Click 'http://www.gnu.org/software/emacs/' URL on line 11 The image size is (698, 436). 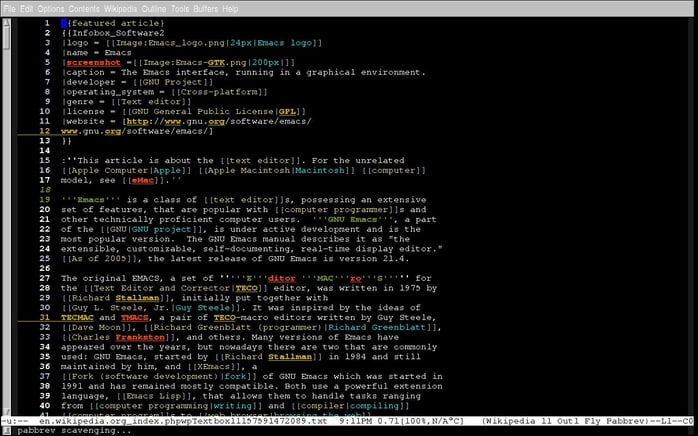219,121
